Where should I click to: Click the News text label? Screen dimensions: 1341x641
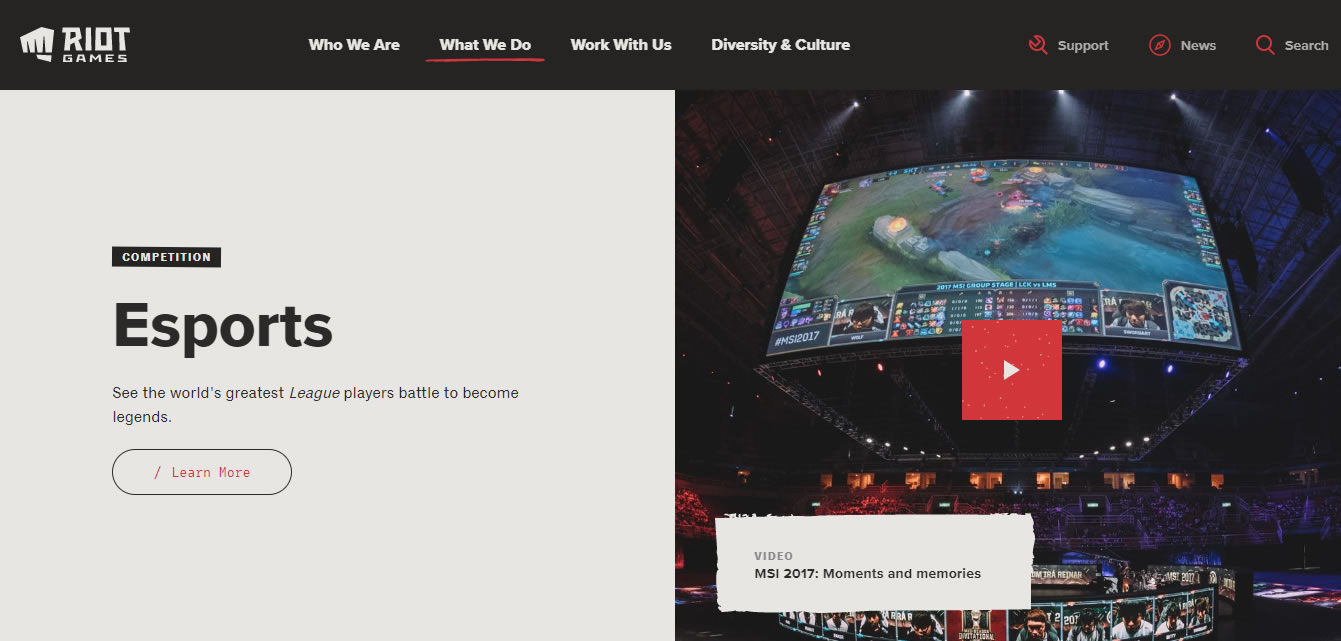click(1198, 44)
